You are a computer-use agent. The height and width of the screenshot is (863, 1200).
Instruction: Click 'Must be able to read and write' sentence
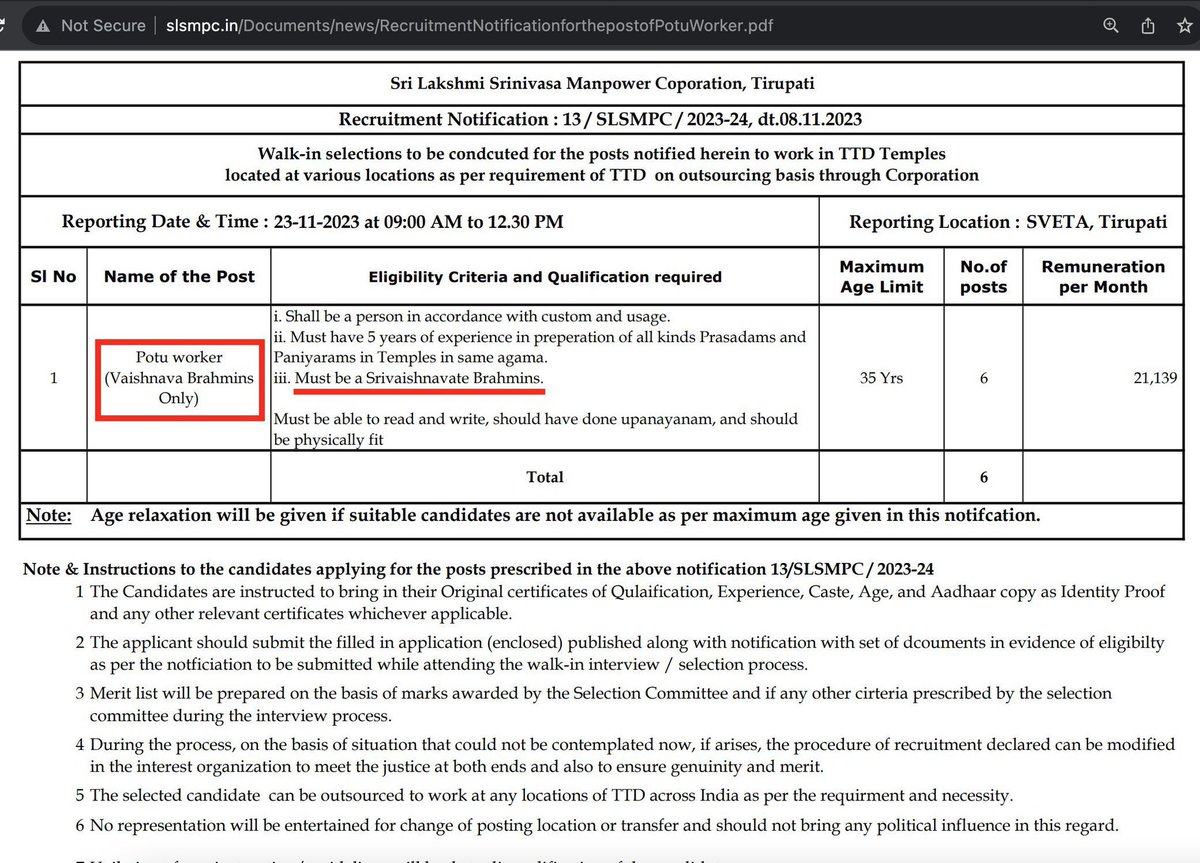click(x=536, y=429)
